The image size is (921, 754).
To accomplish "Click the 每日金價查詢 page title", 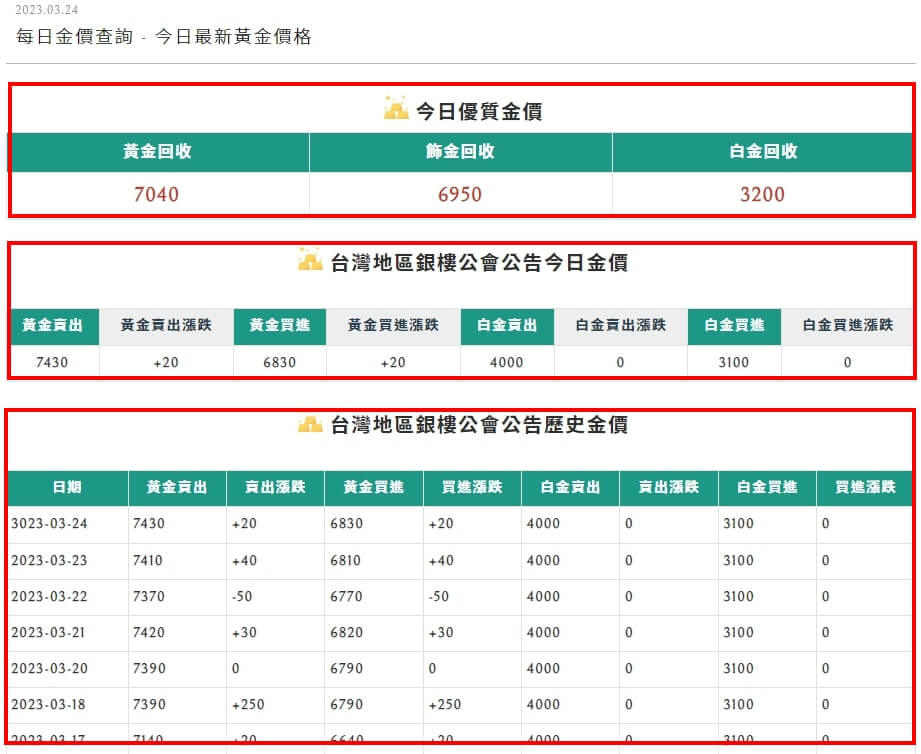I will pos(163,36).
